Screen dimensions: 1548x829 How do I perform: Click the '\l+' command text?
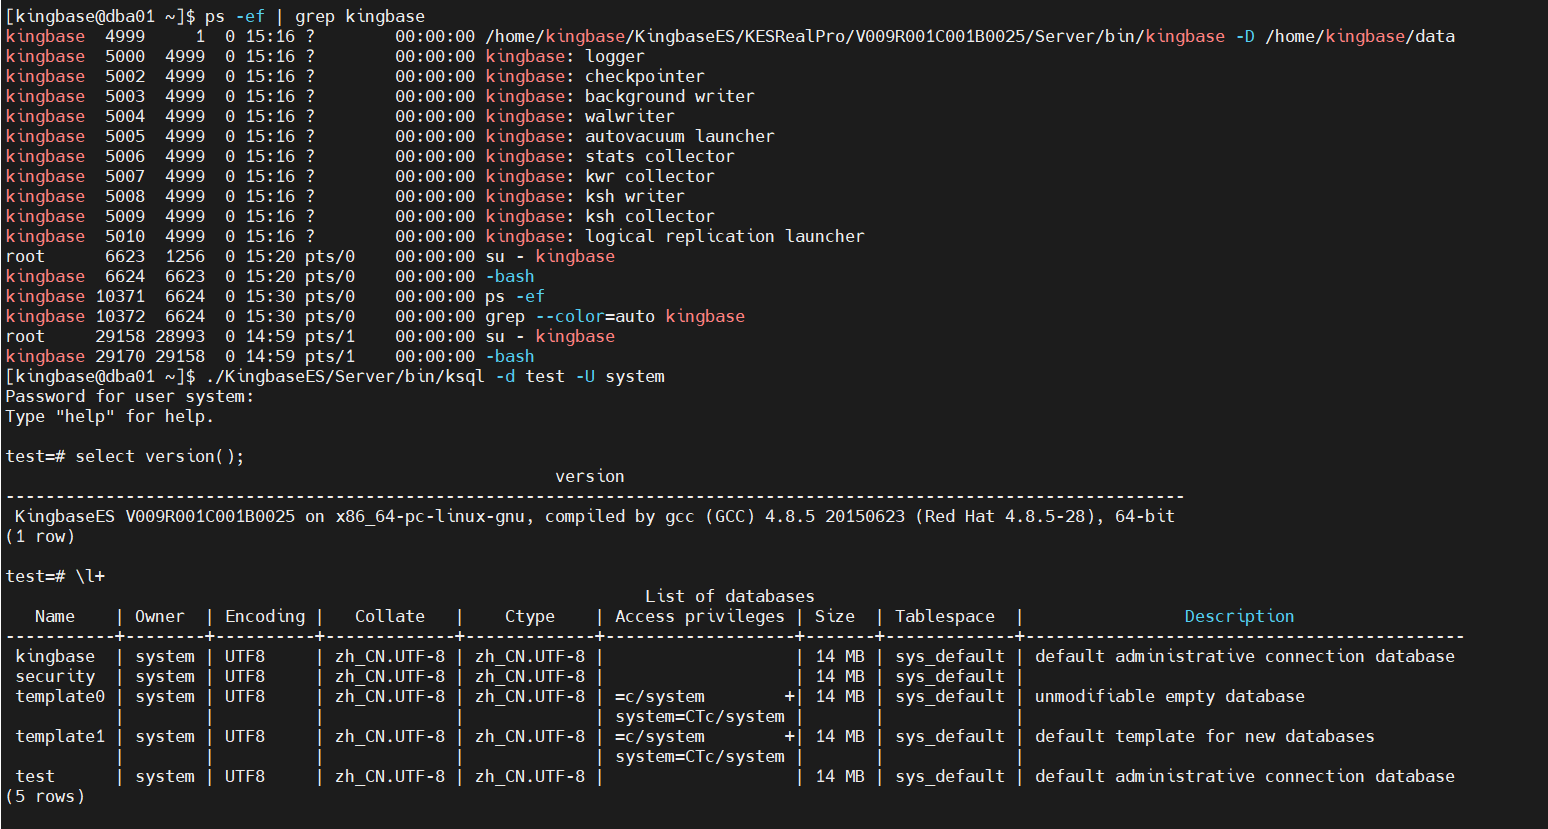coord(90,576)
